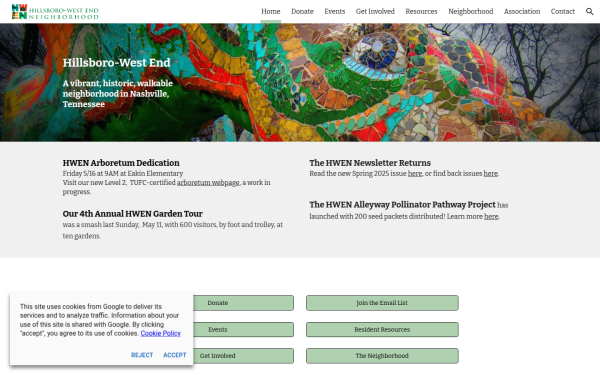Open the Donate menu item in header
This screenshot has width=600, height=375.
(x=302, y=11)
